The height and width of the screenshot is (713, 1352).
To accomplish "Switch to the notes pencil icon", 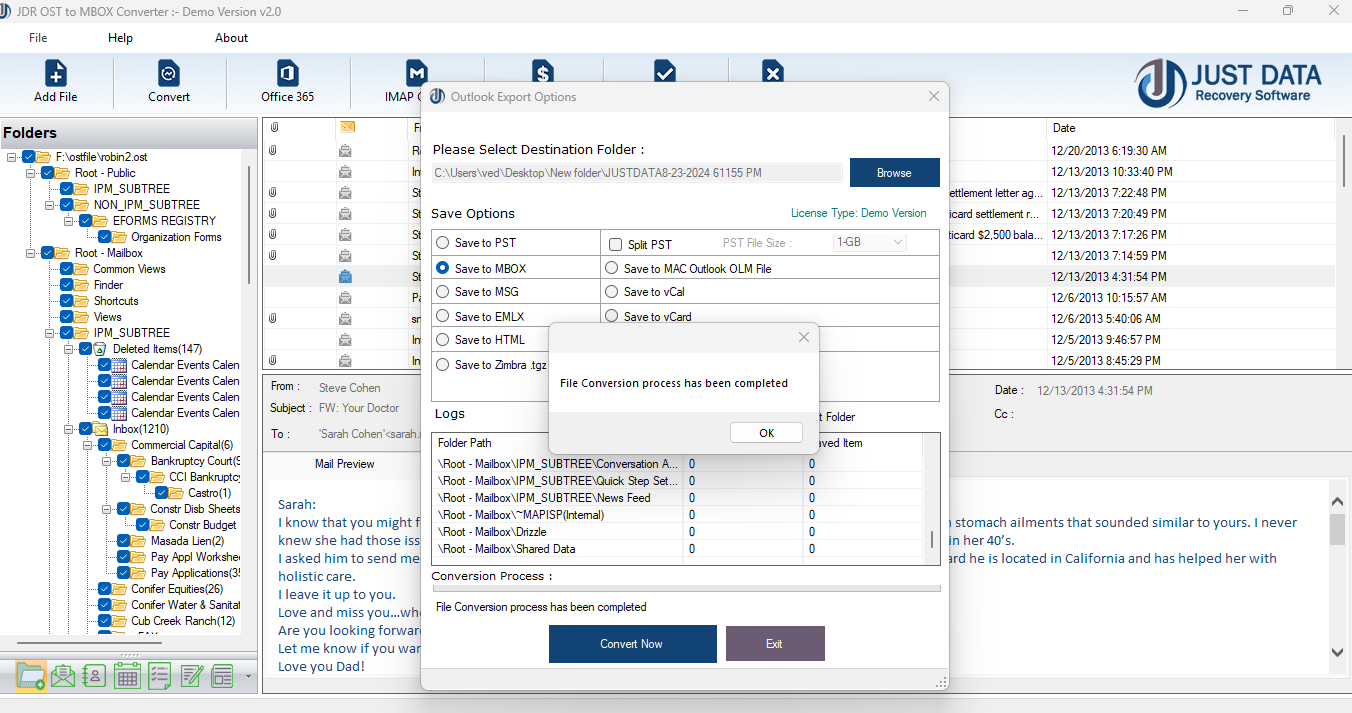I will pyautogui.click(x=191, y=676).
